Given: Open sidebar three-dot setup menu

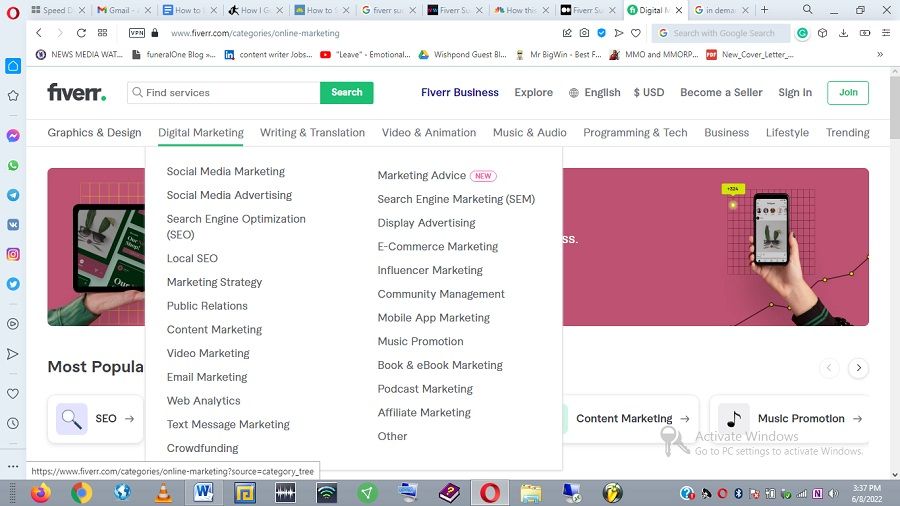Looking at the screenshot, I should pos(13,466).
